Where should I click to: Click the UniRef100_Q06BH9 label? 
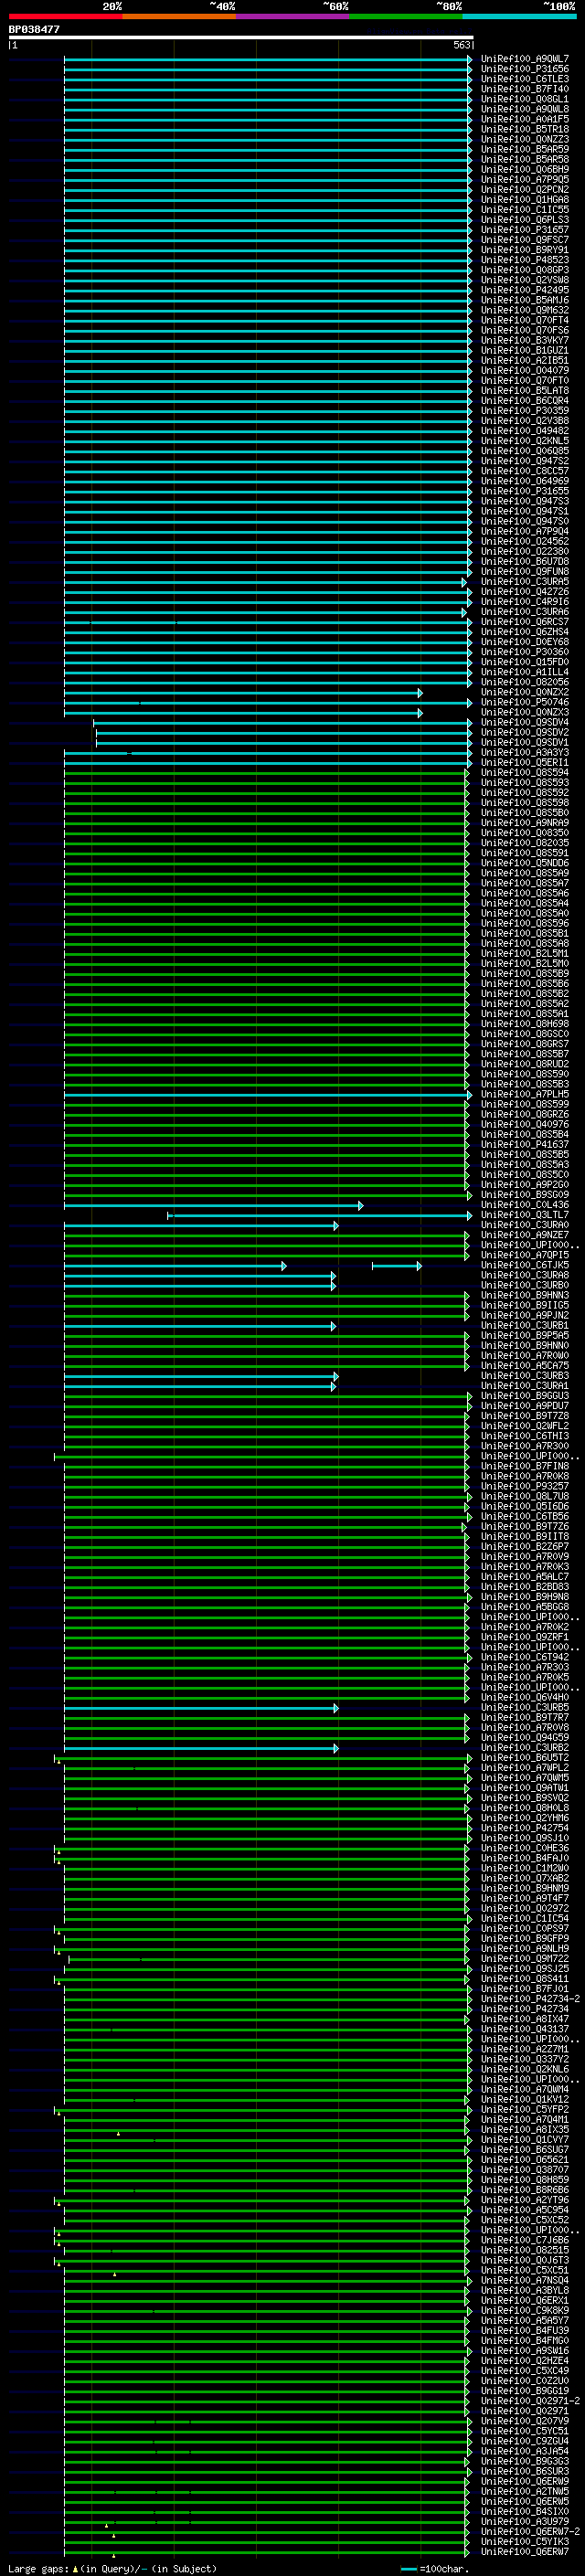(x=525, y=170)
